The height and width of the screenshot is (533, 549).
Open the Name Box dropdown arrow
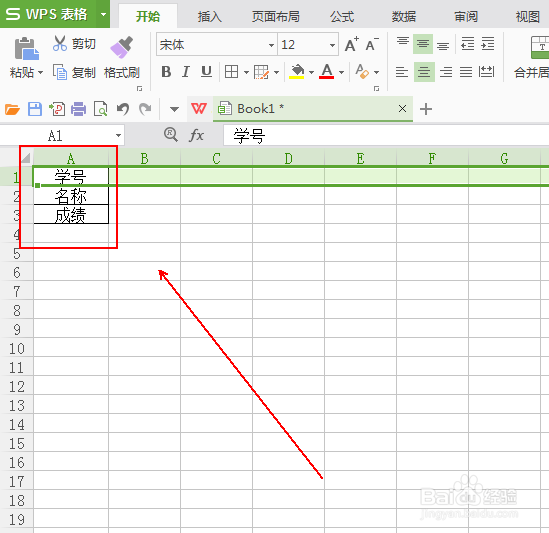tap(118, 136)
